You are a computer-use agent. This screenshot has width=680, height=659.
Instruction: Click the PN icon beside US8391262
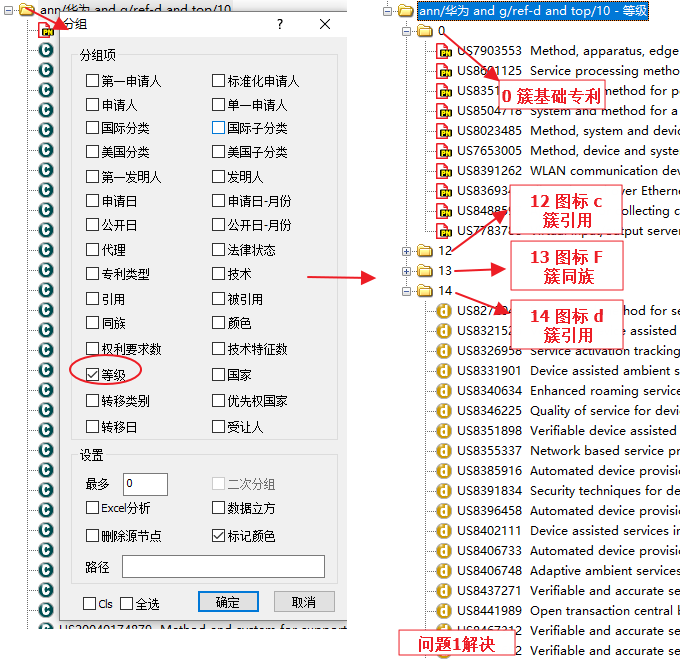[x=445, y=171]
